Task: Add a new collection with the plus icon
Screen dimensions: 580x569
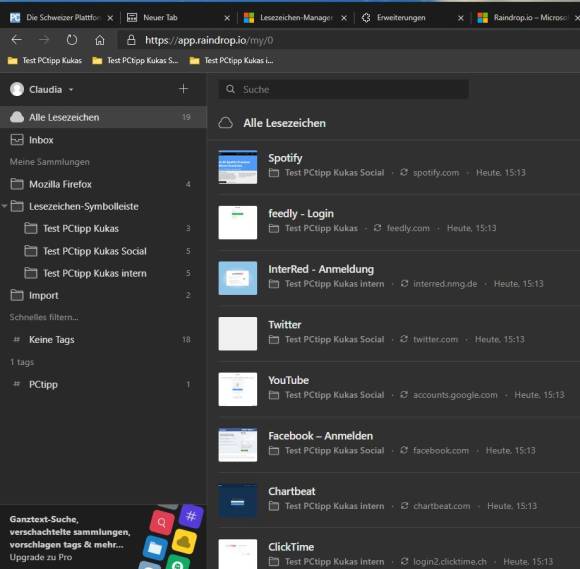Action: 183,89
